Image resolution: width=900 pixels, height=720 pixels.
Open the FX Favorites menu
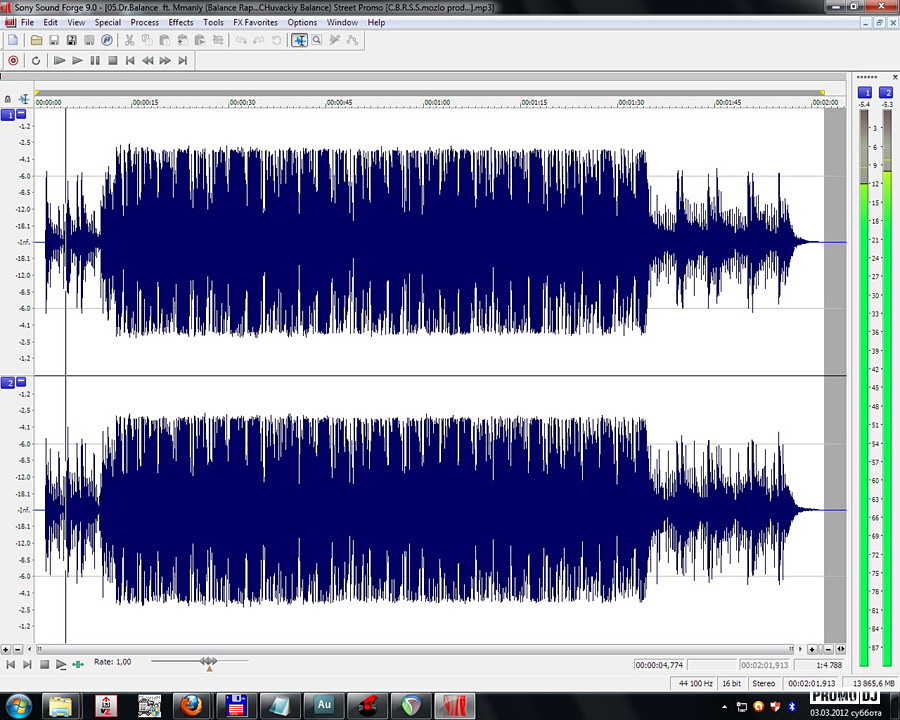tap(255, 22)
